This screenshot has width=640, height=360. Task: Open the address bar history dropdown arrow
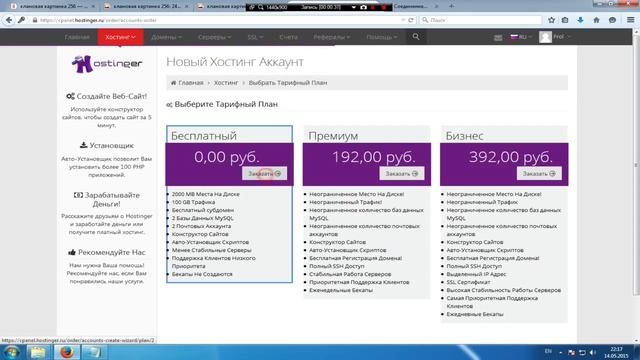(403, 20)
